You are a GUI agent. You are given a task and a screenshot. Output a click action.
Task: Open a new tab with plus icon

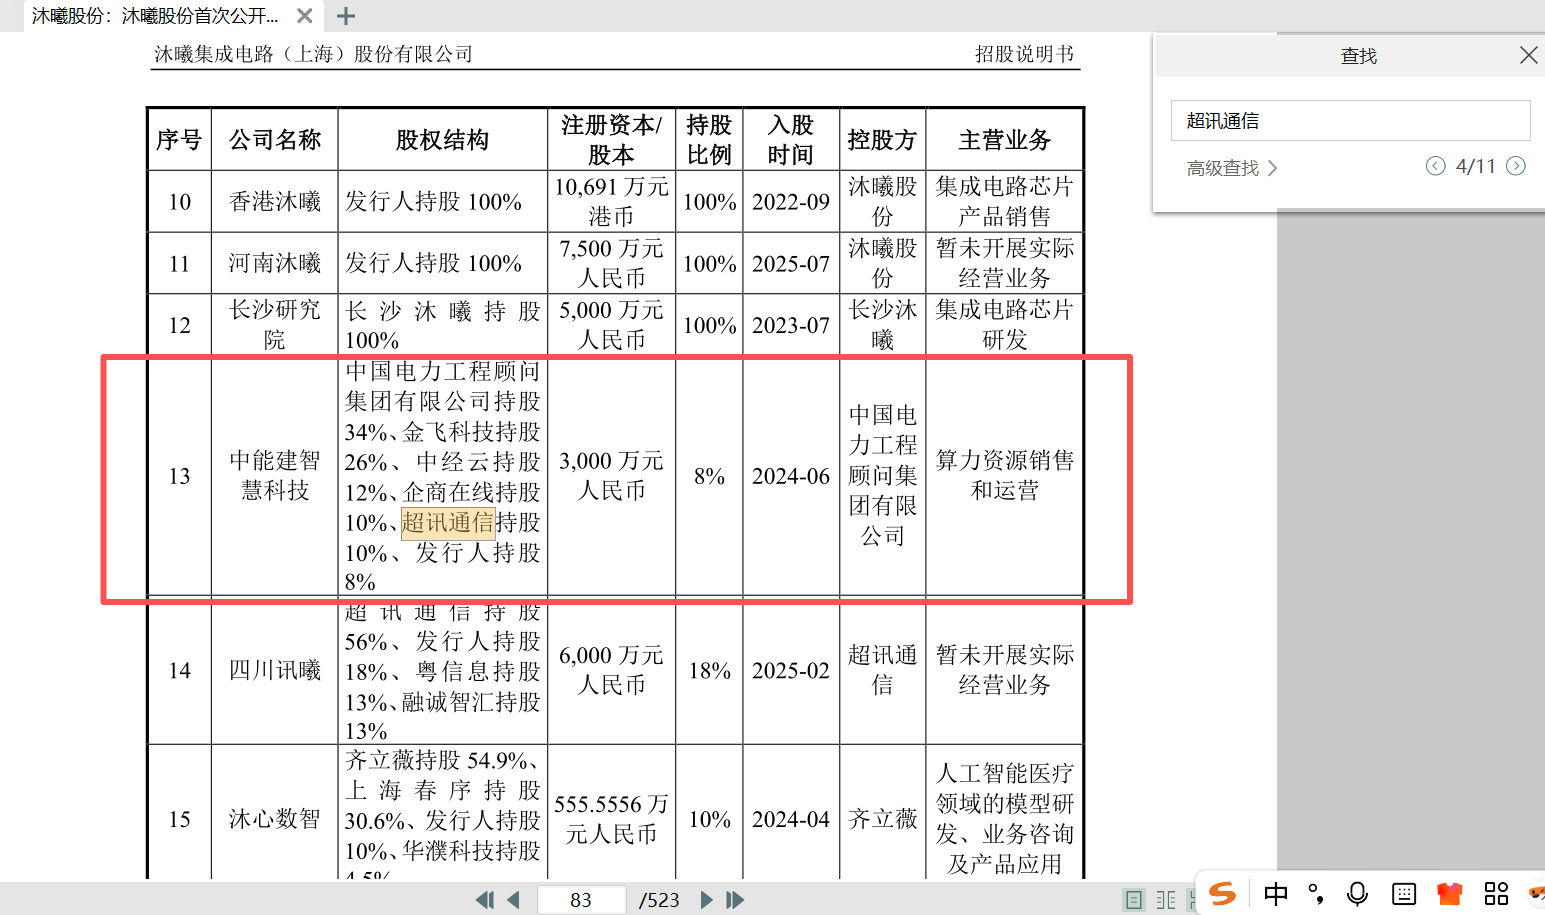coord(346,16)
